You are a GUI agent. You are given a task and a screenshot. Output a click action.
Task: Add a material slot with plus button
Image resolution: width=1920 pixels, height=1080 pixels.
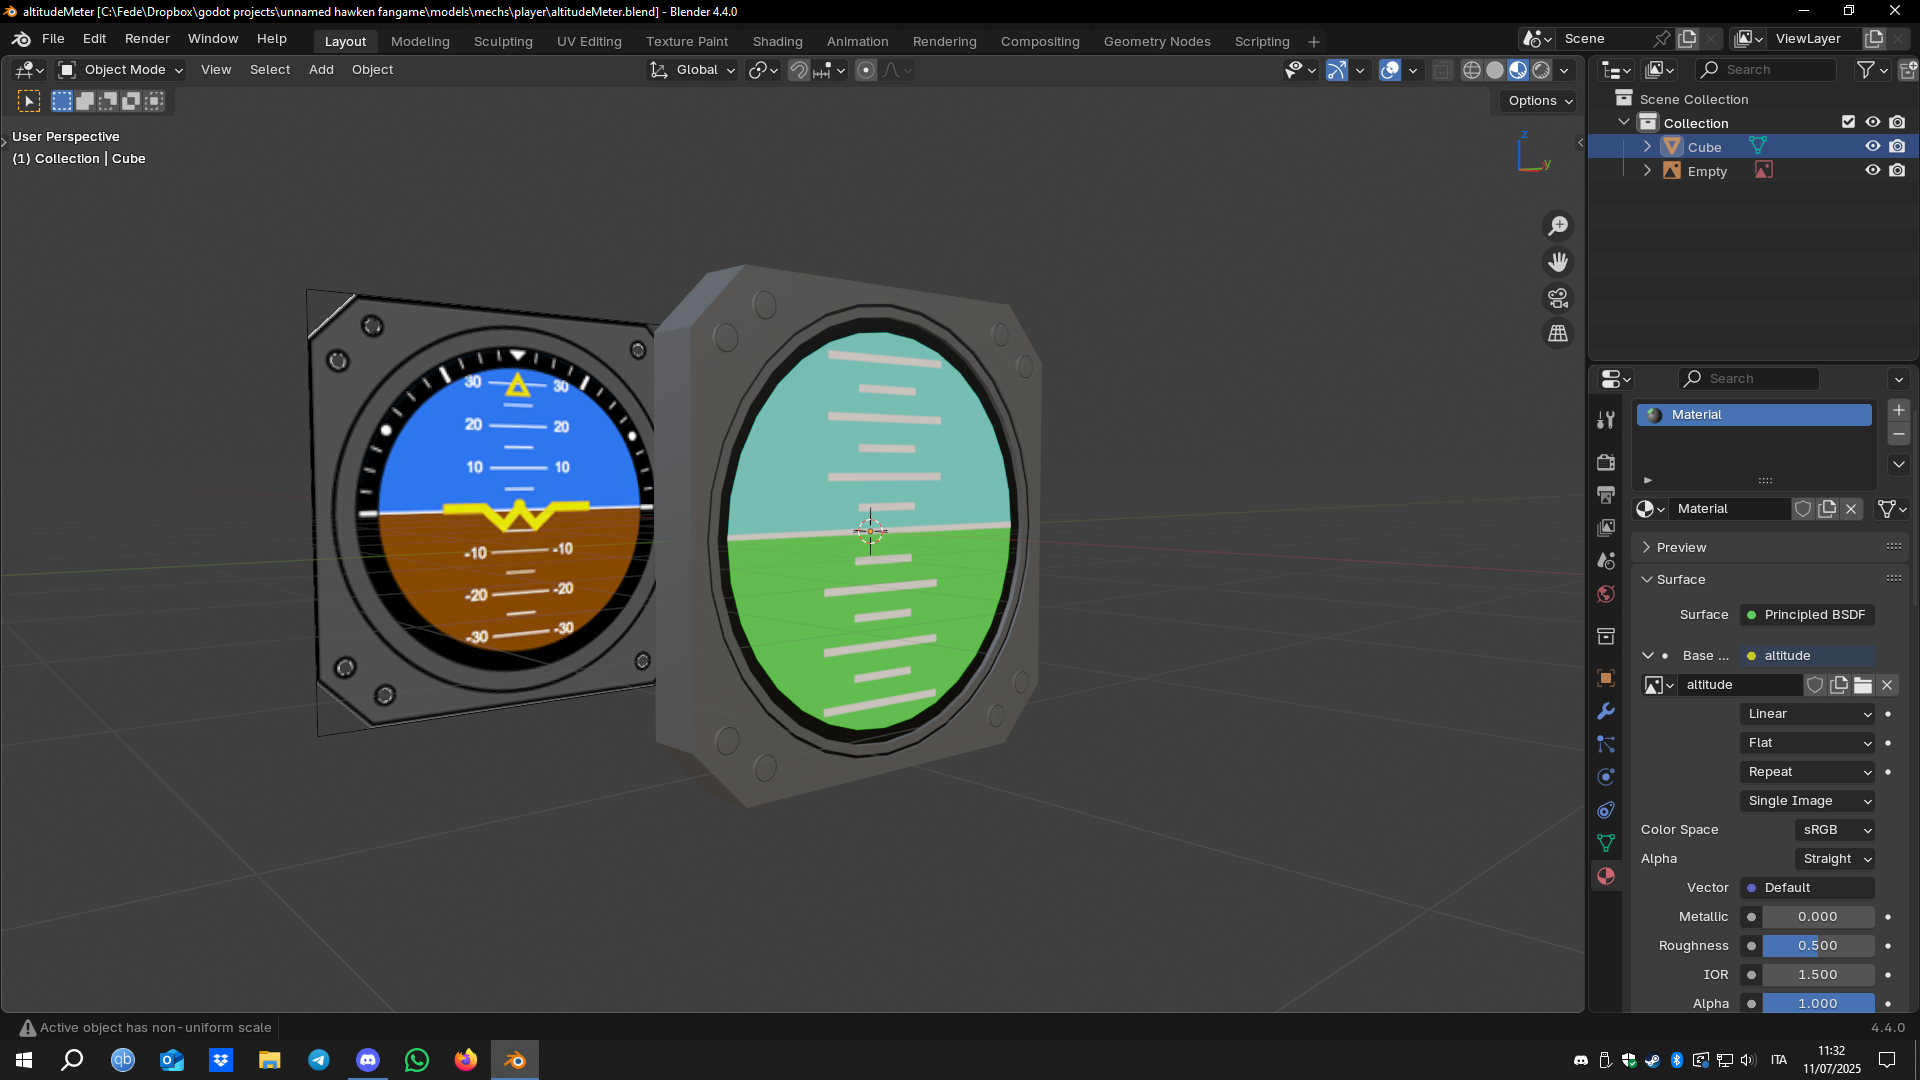(x=1899, y=410)
